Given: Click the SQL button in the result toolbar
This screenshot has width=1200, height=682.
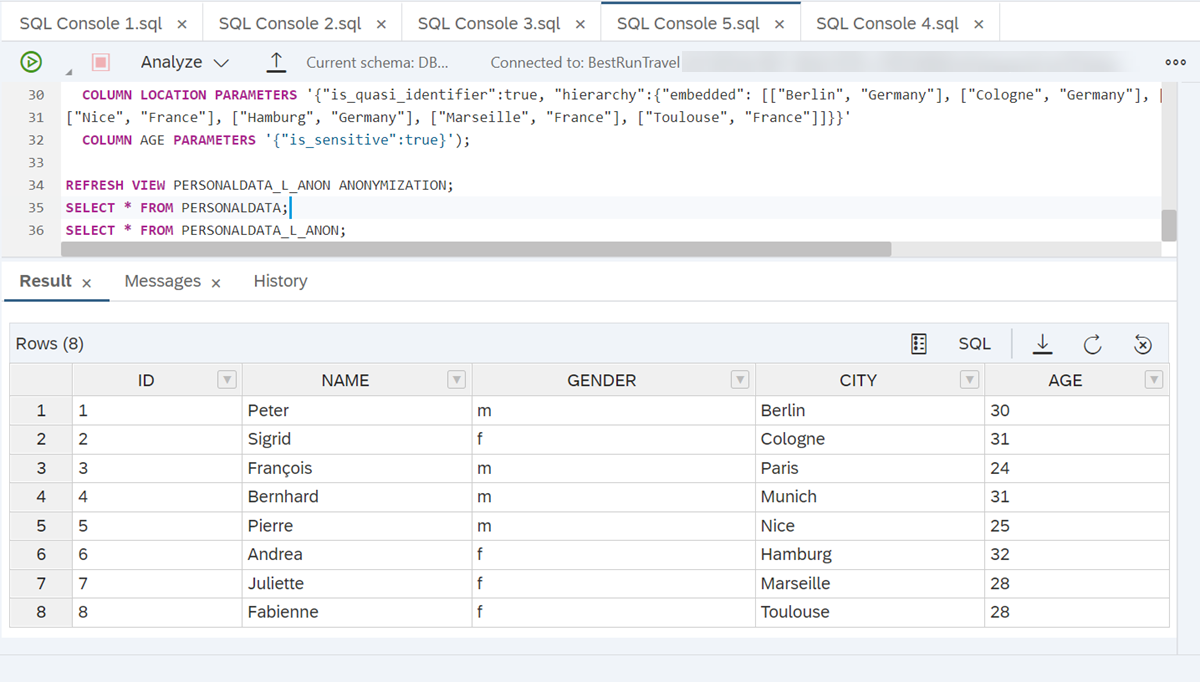Looking at the screenshot, I should tap(974, 344).
